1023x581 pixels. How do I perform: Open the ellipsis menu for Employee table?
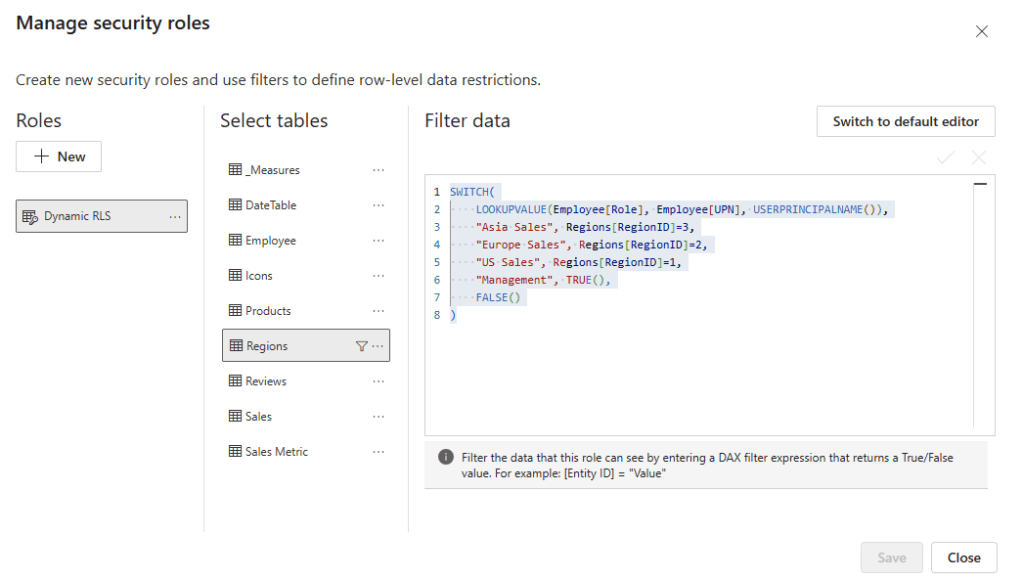pos(378,241)
